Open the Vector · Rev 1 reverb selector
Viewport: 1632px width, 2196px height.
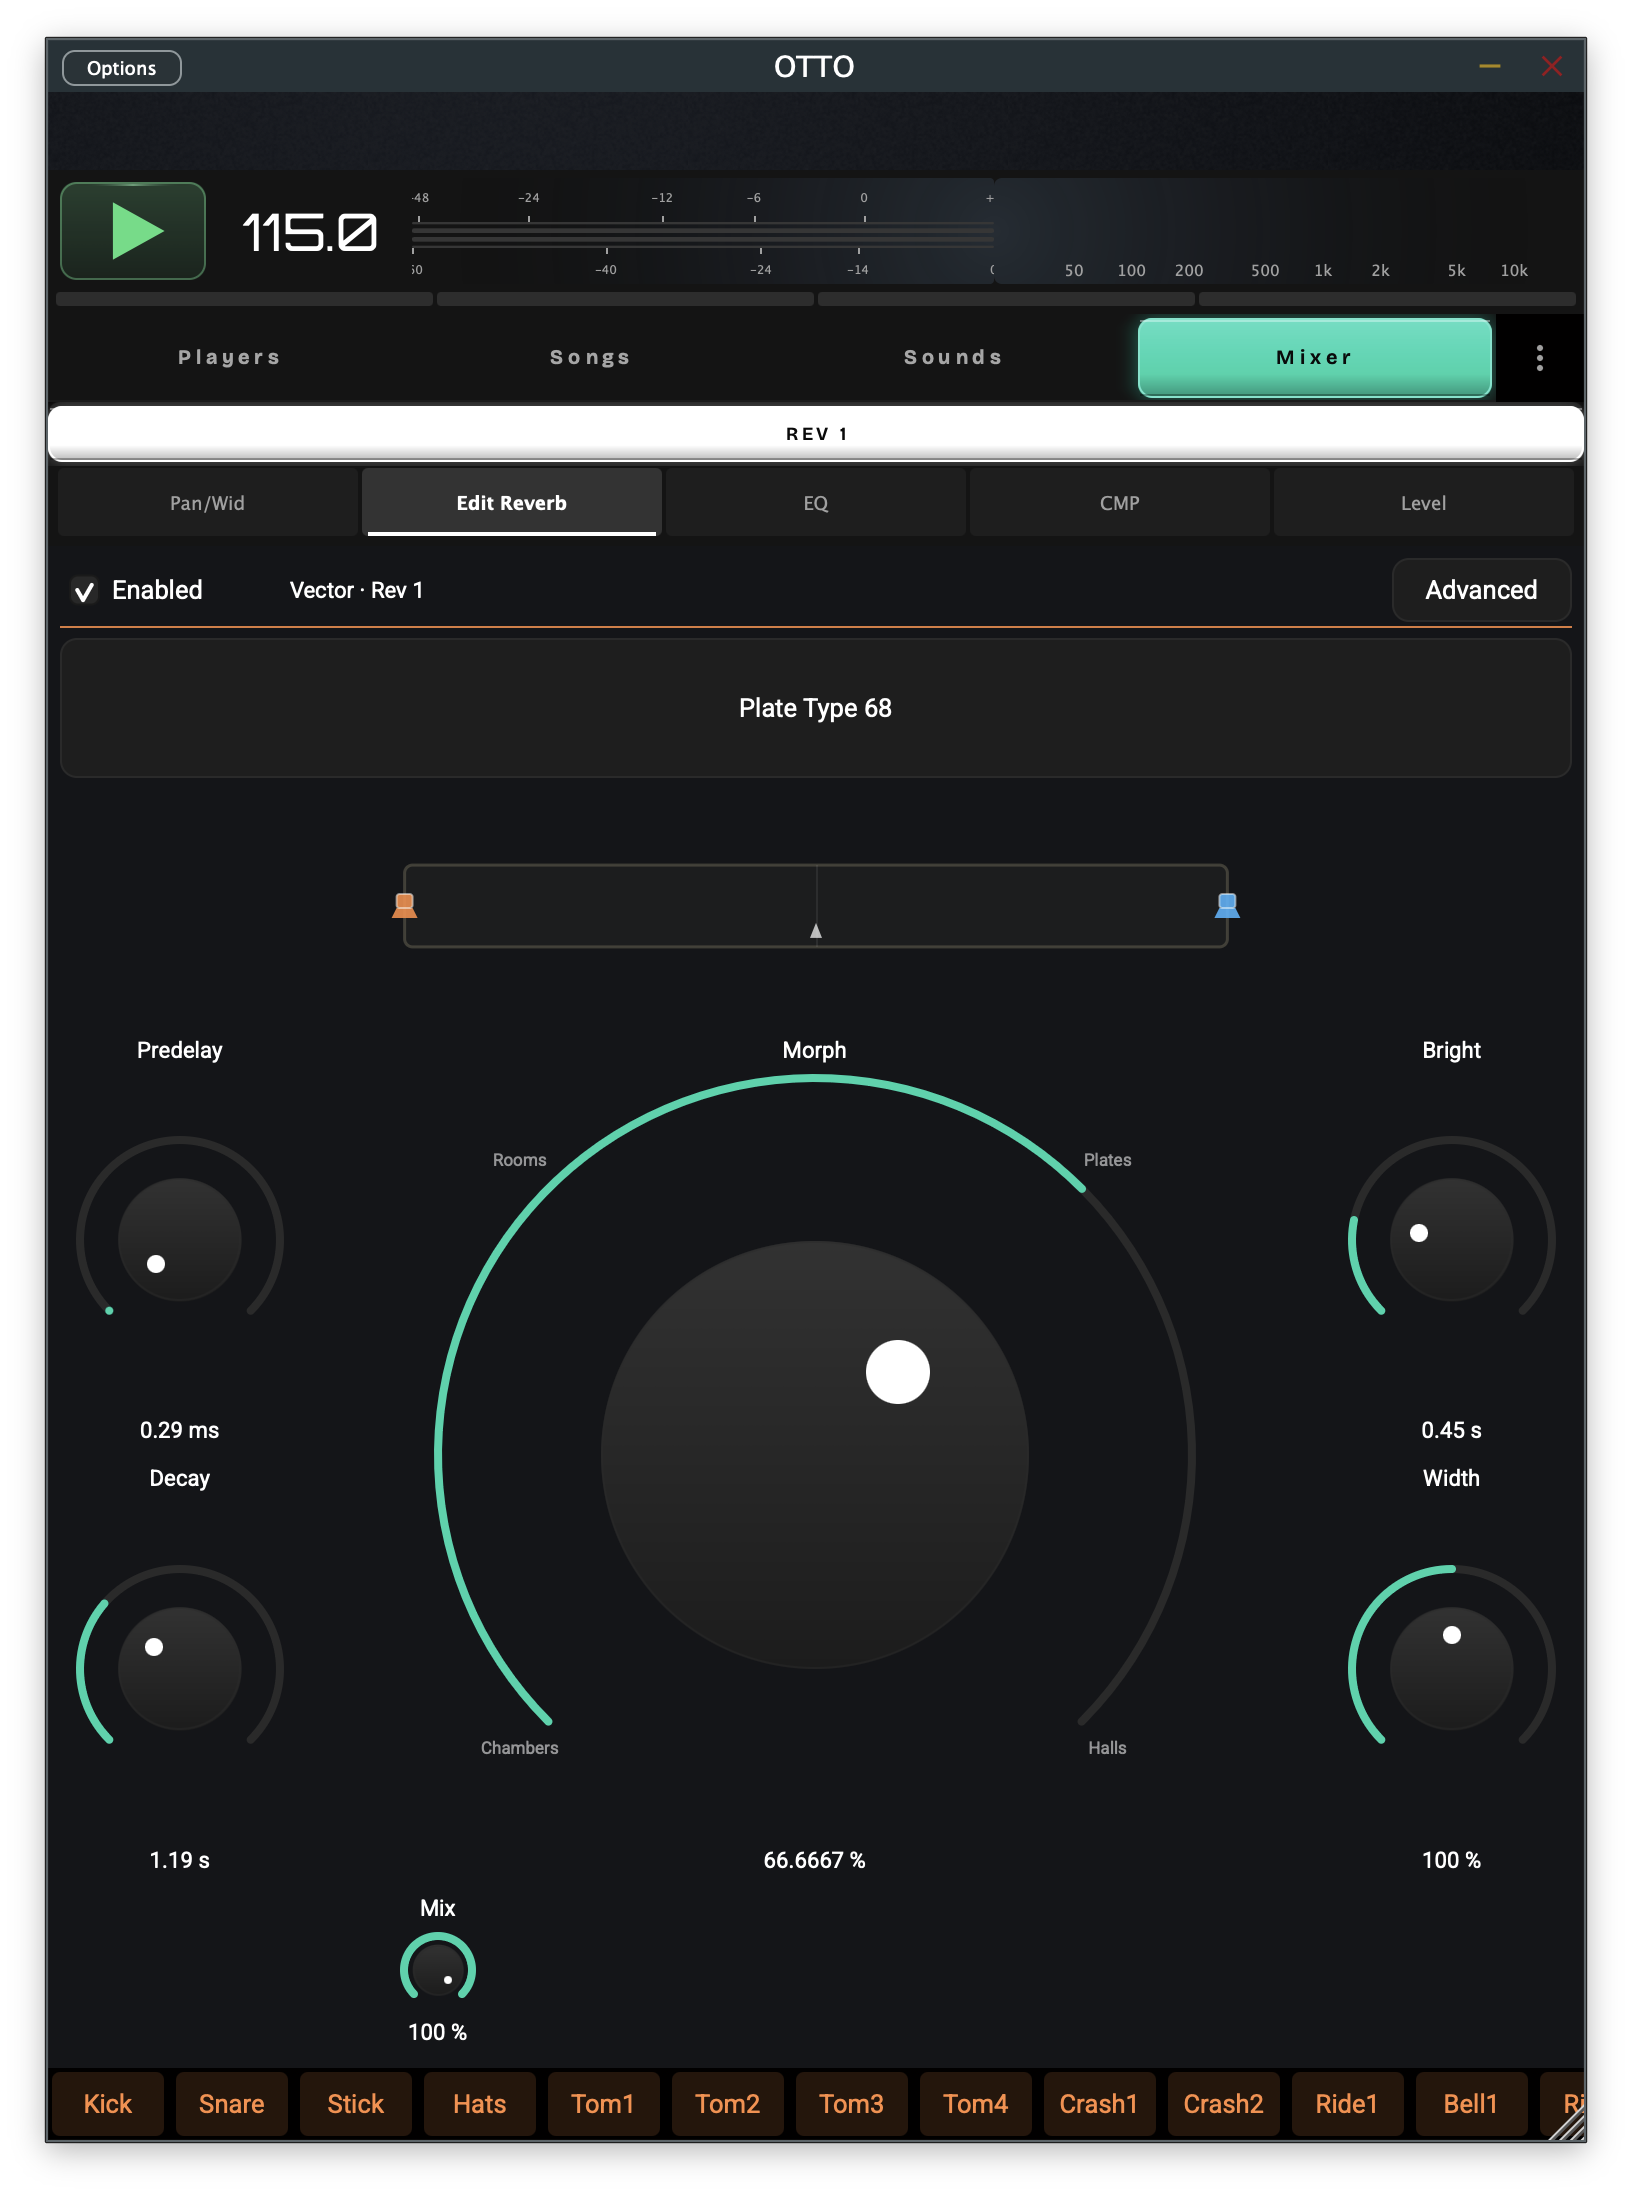pos(356,591)
